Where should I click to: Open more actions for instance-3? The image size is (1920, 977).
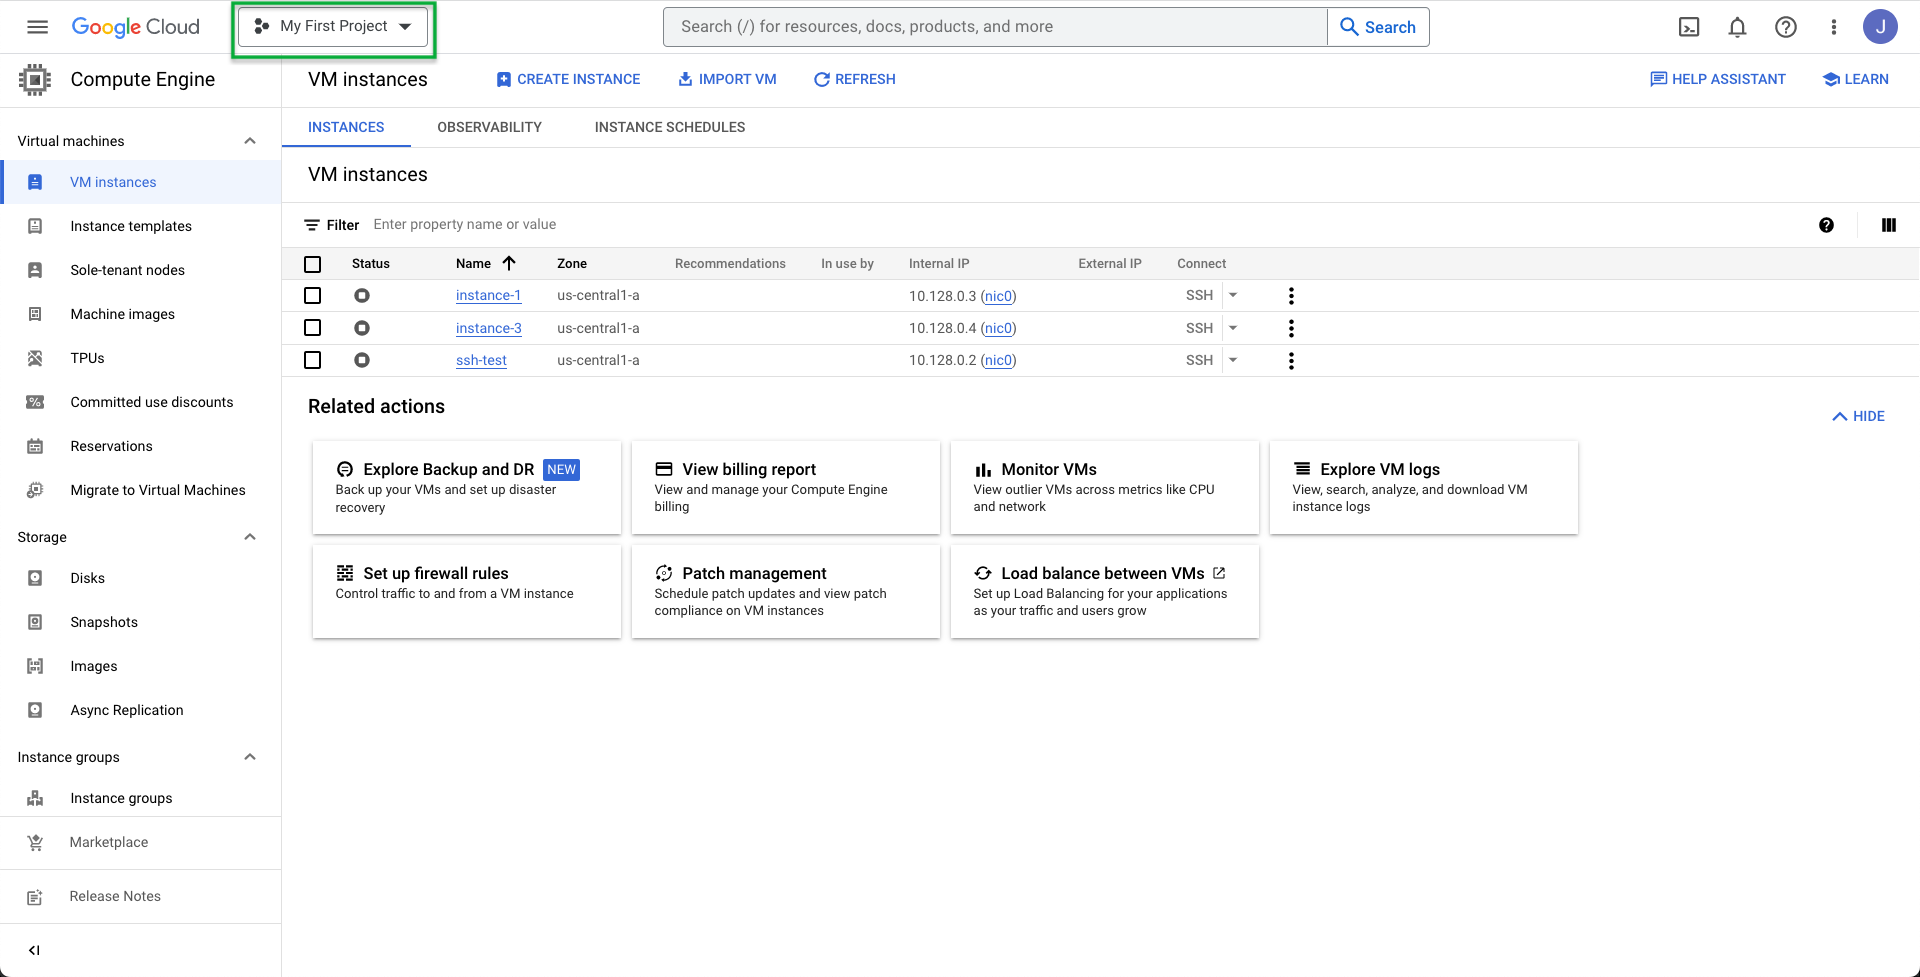click(1291, 328)
